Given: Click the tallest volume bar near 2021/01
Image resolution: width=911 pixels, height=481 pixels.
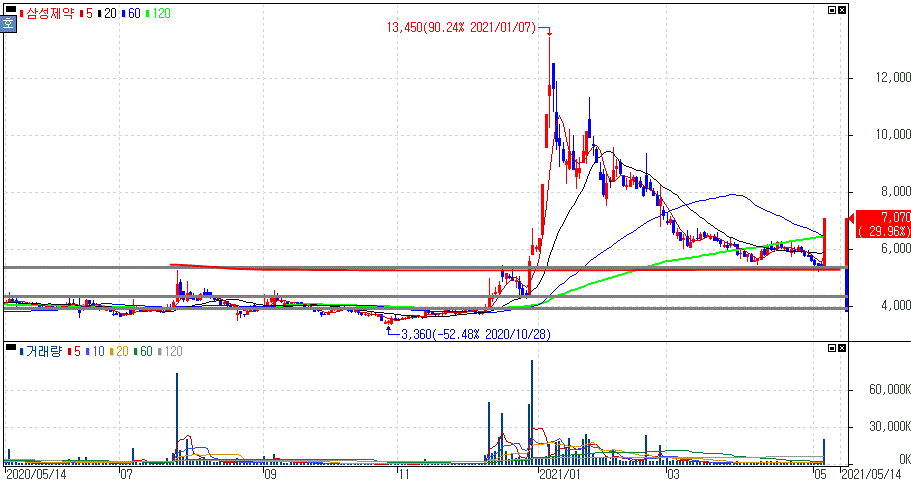Looking at the screenshot, I should tap(532, 412).
